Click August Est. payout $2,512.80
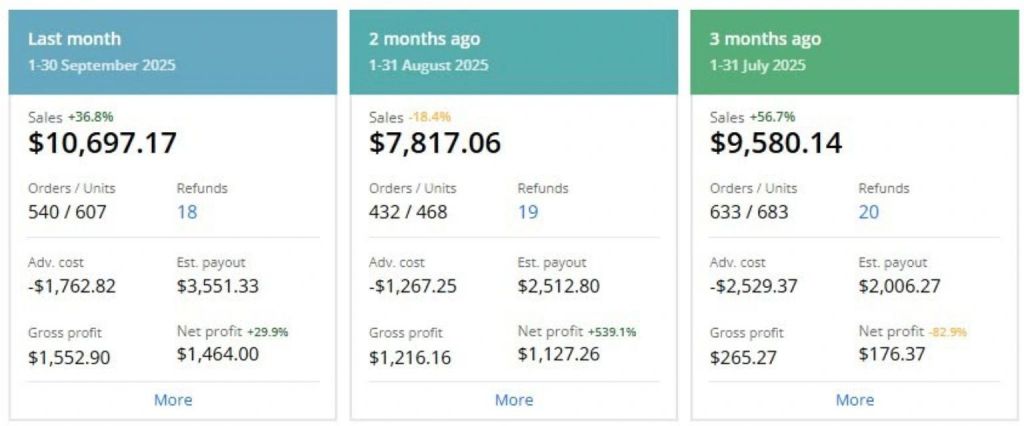Viewport: 1024px width, 426px height. 559,286
